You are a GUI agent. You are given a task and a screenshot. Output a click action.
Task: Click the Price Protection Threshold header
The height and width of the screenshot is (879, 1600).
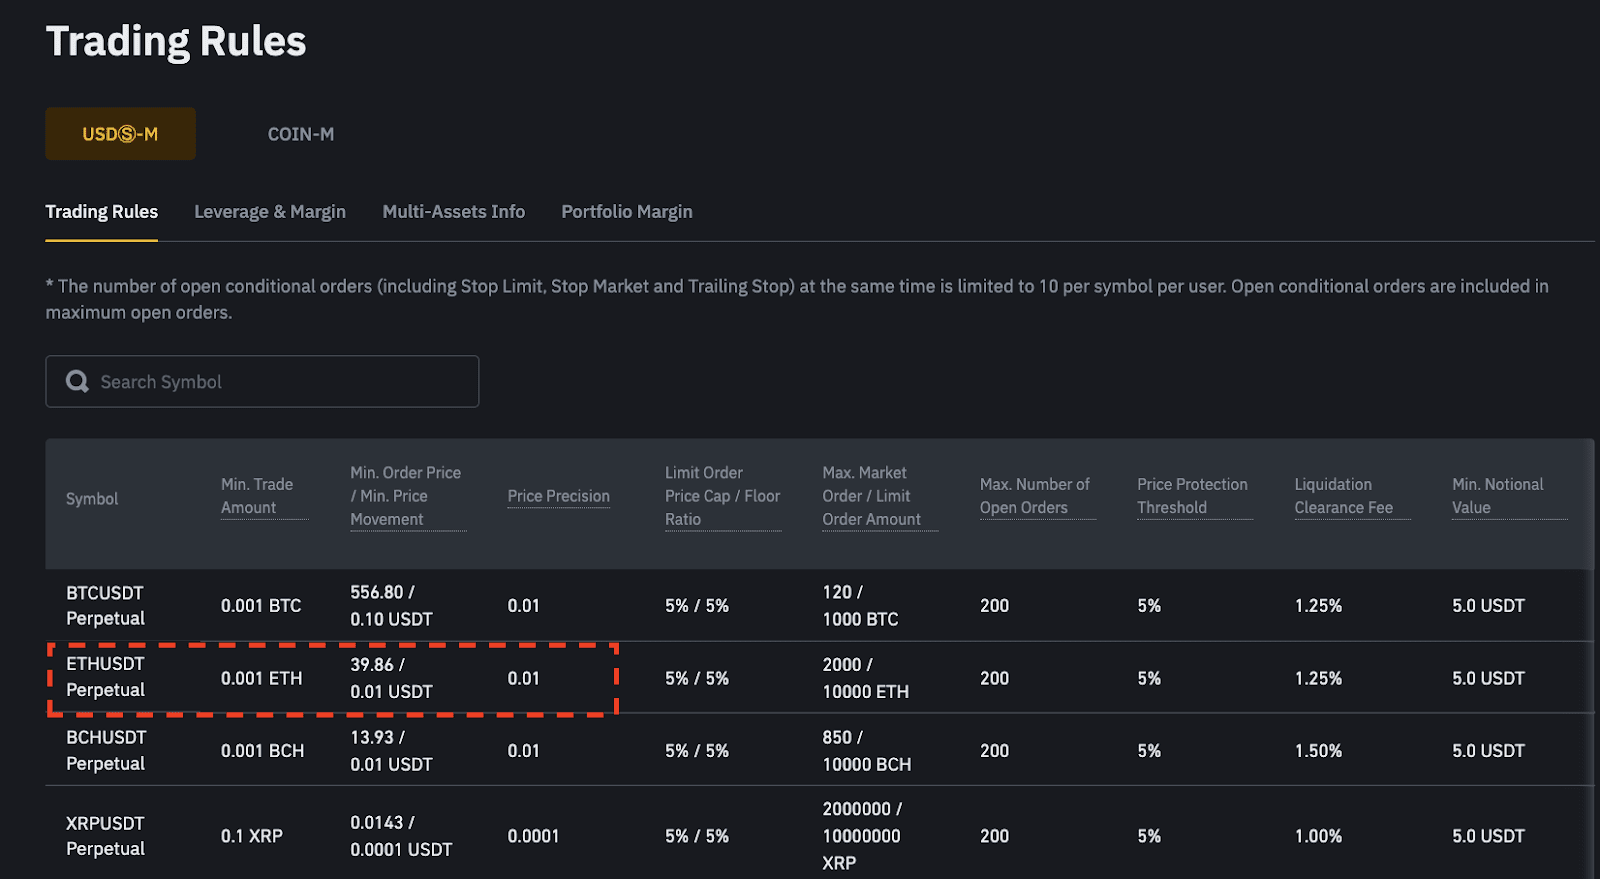tap(1192, 496)
